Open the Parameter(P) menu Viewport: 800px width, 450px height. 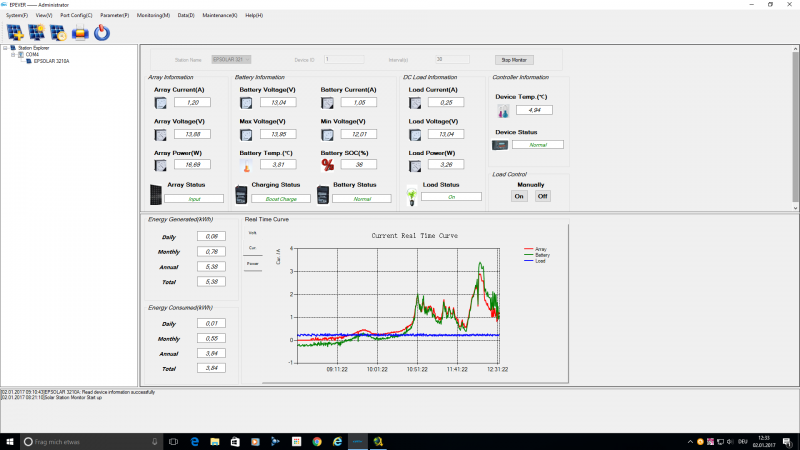pos(114,15)
